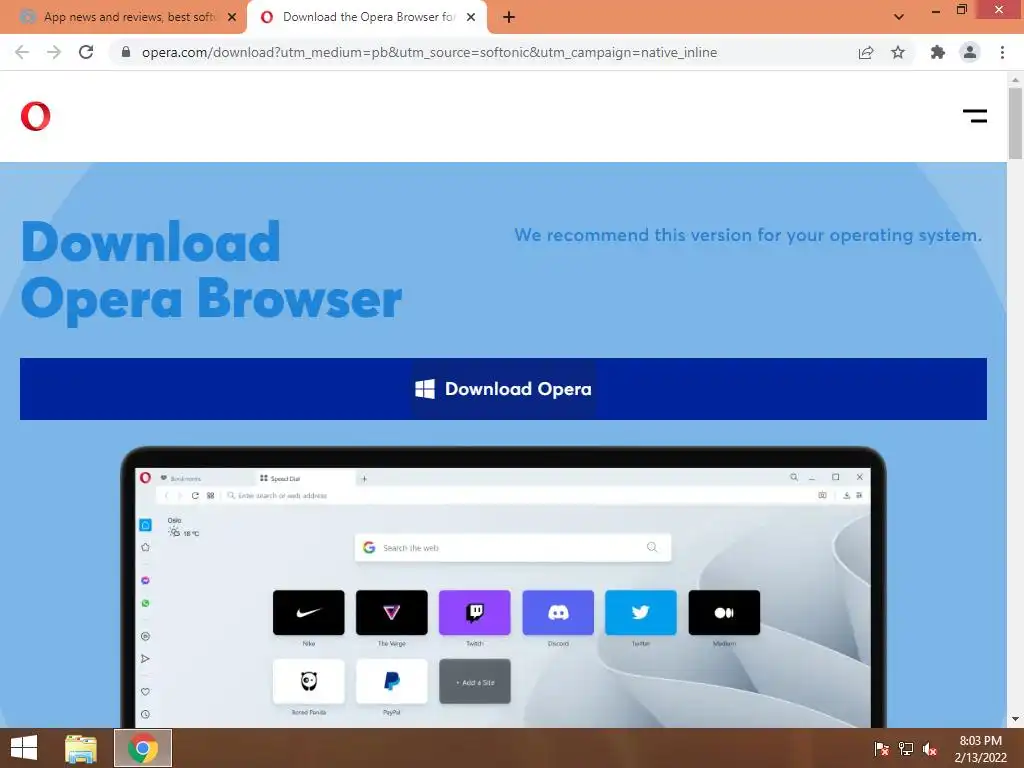Open a new tab with the plus button
1024x768 pixels.
509,17
